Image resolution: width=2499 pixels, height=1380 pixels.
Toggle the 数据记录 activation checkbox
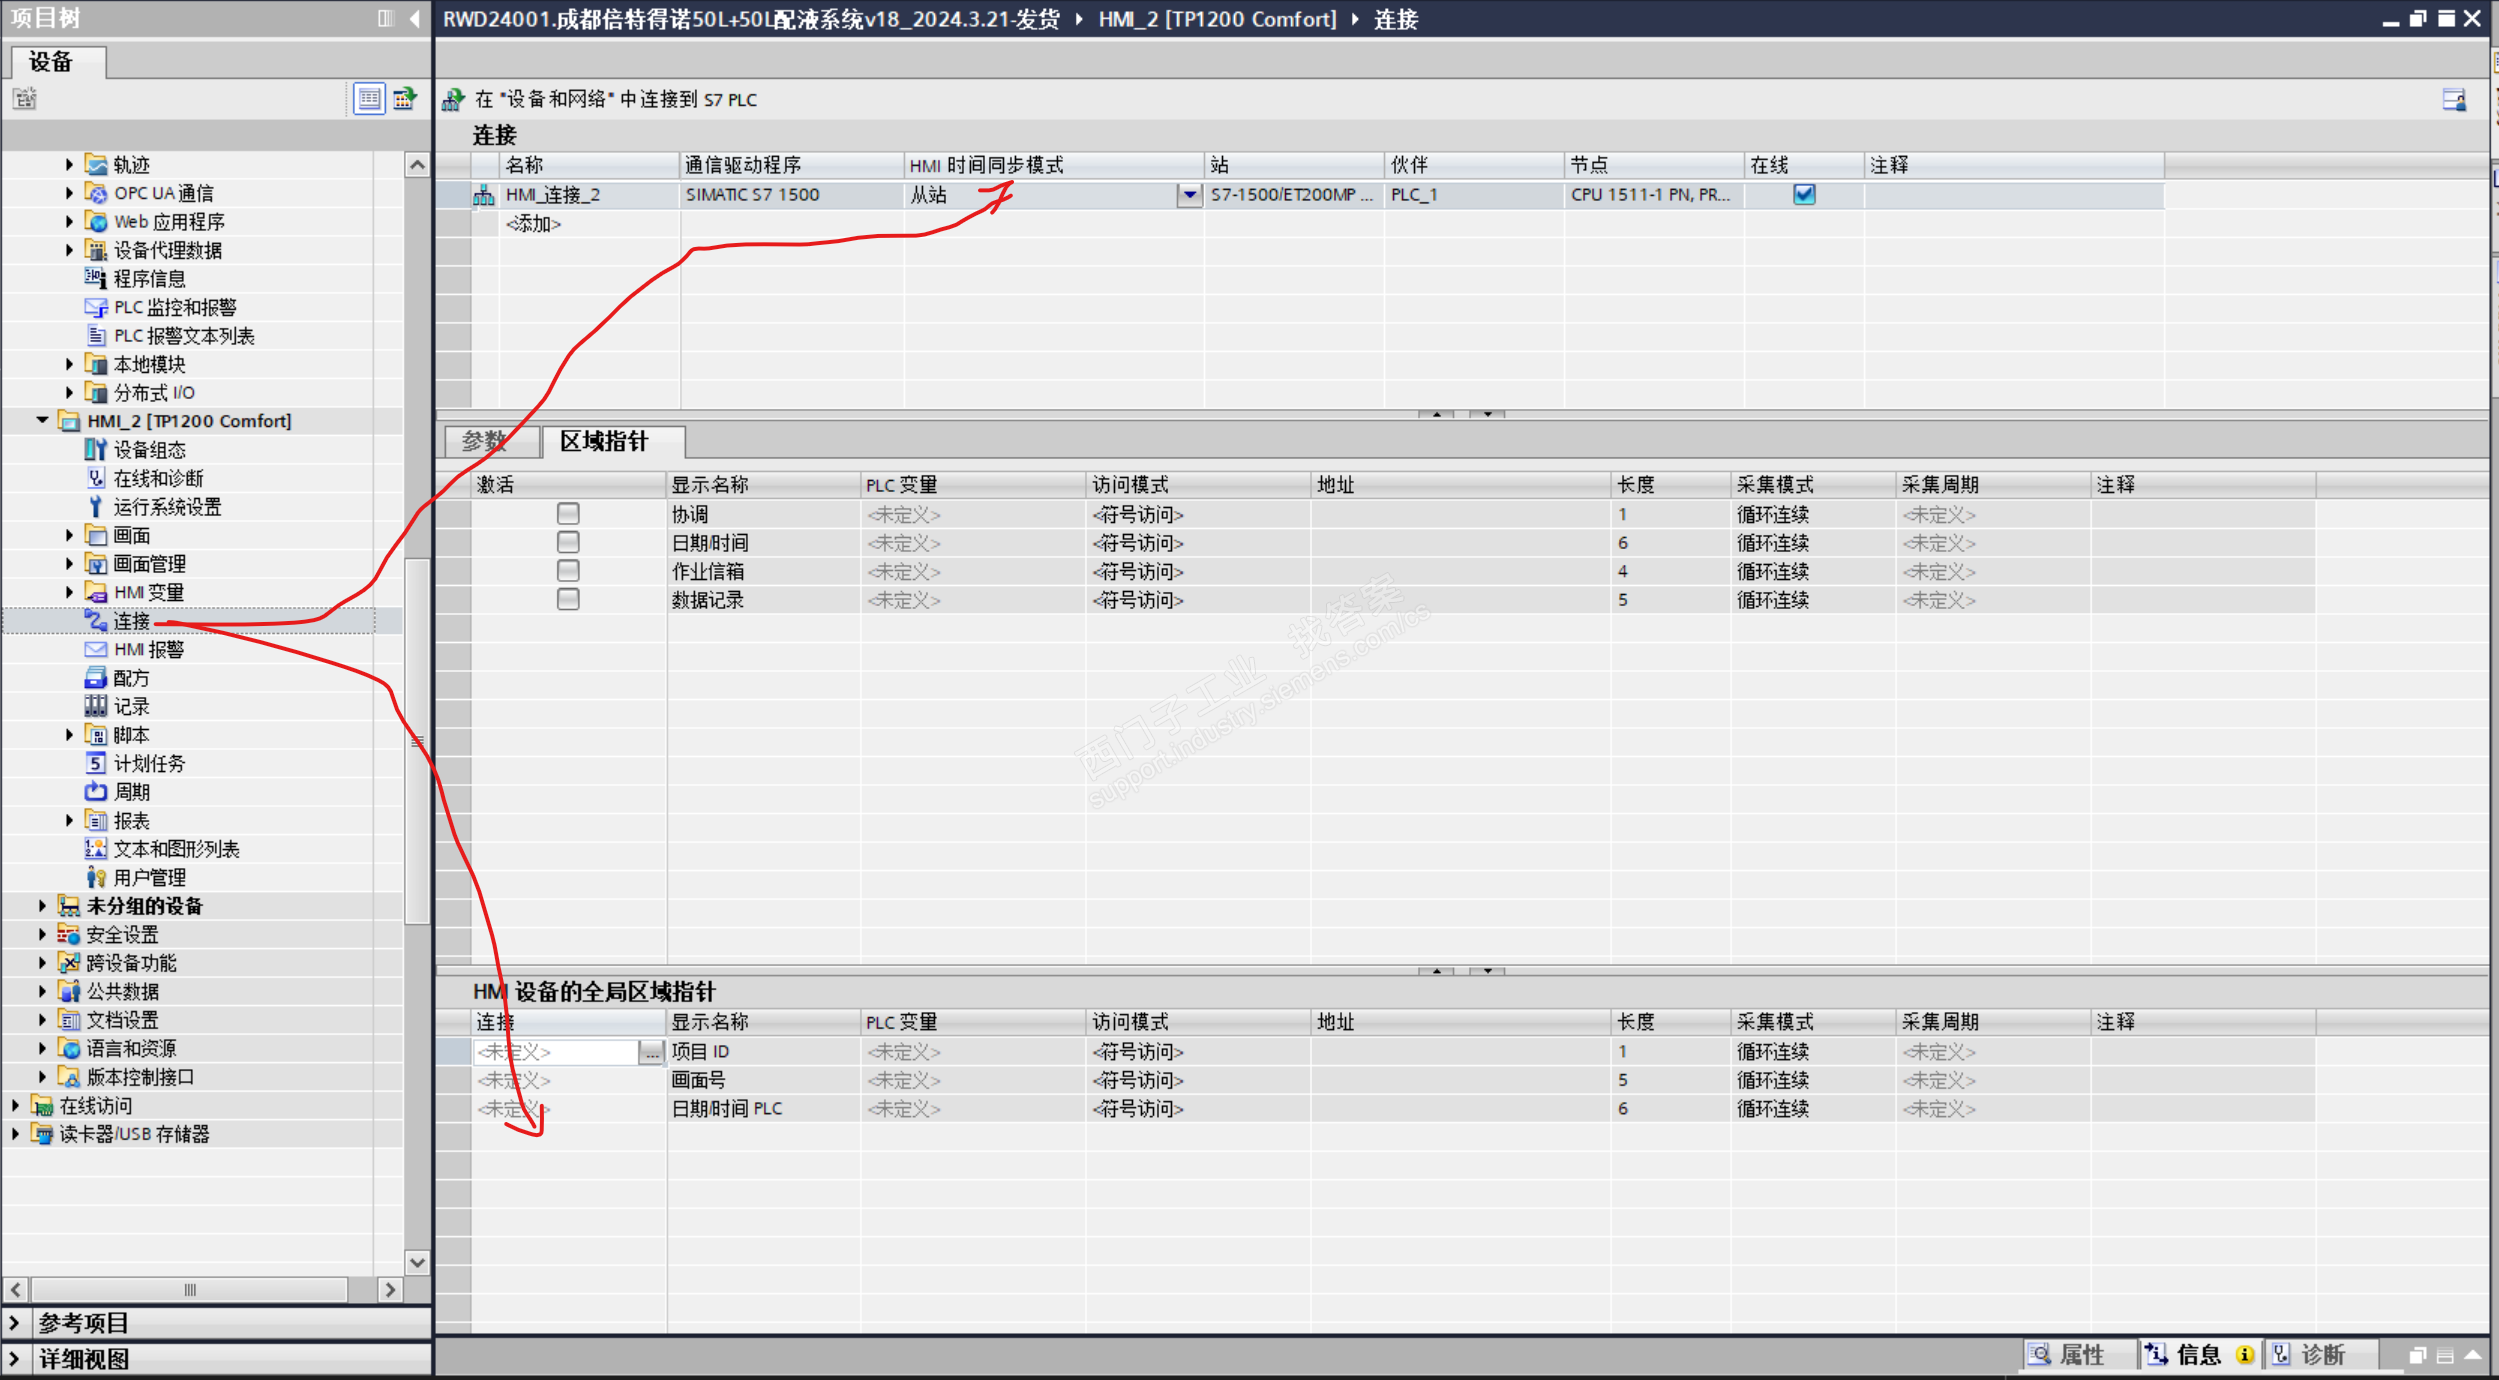click(568, 600)
